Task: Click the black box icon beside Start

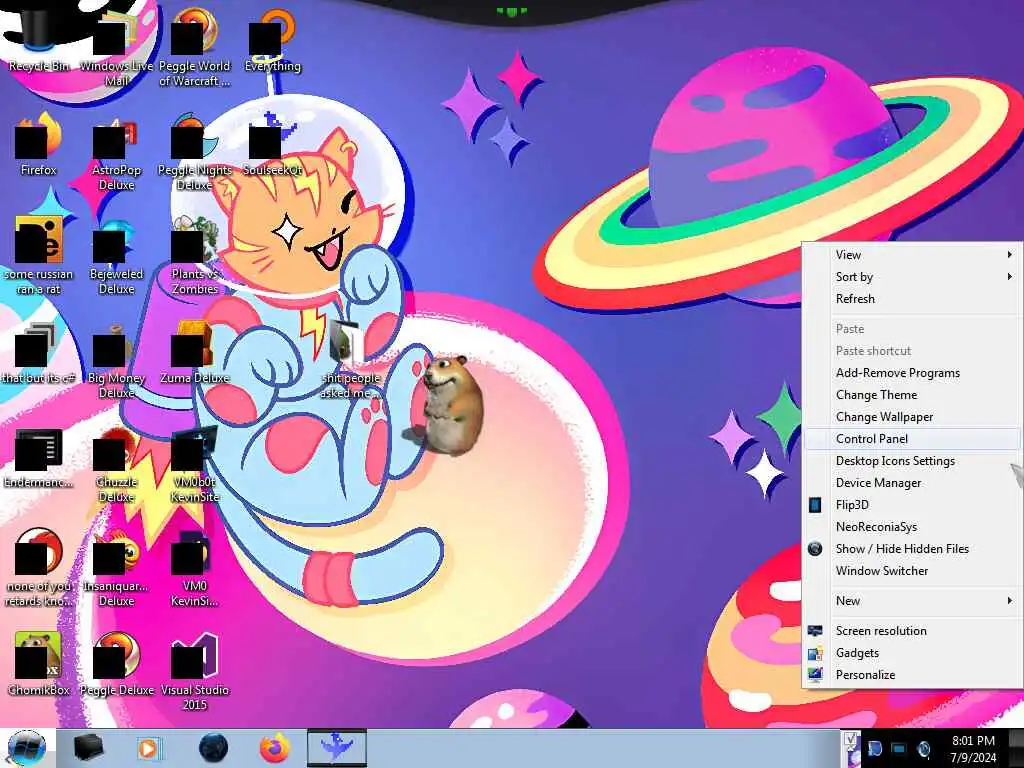Action: click(x=88, y=748)
